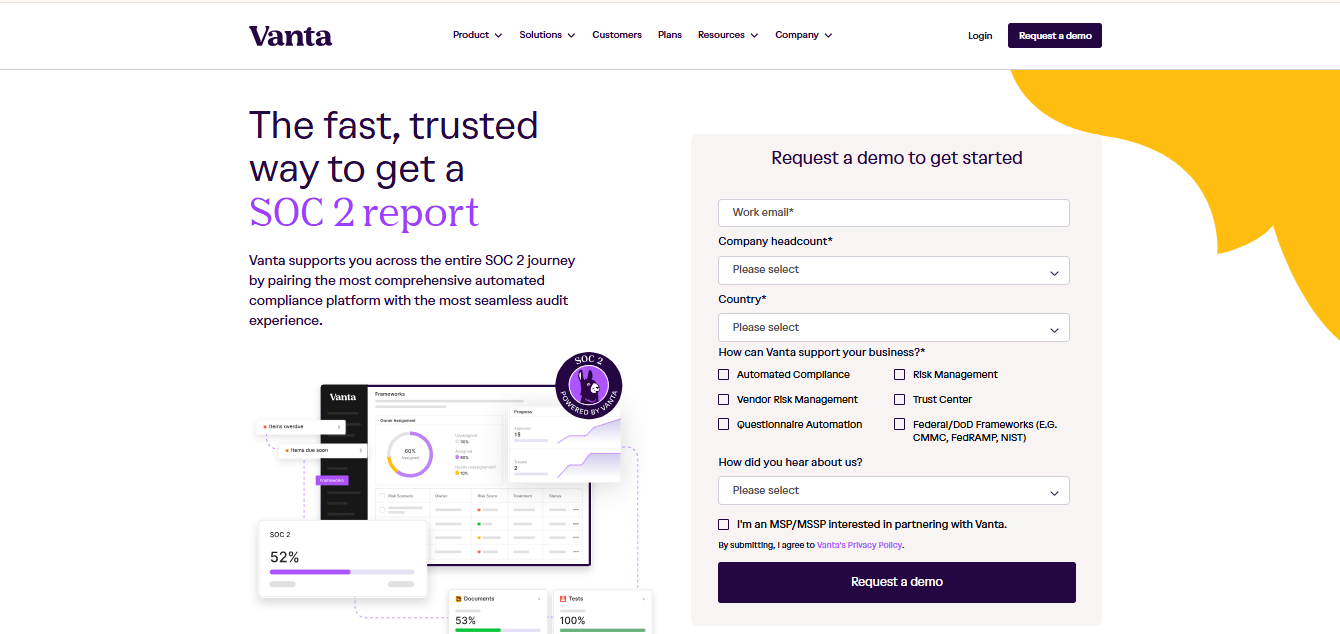Screen dimensions: 1340x634
Task: Submit the form with Request a demo
Action: coord(897,582)
